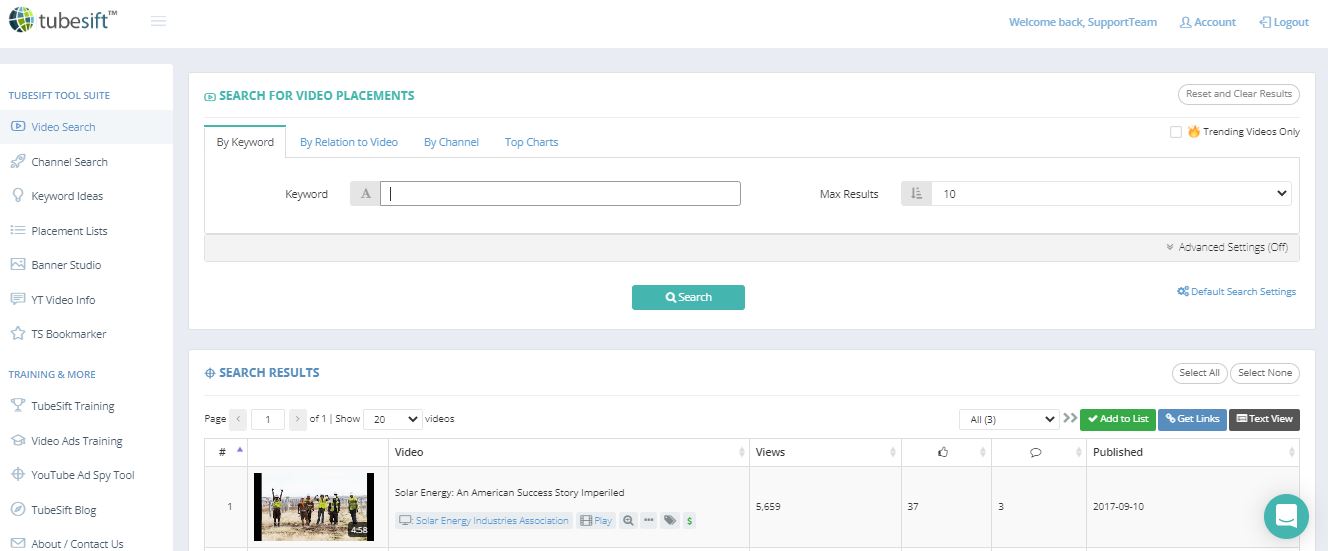Open the Intercom chat bubble

pos(1286,516)
